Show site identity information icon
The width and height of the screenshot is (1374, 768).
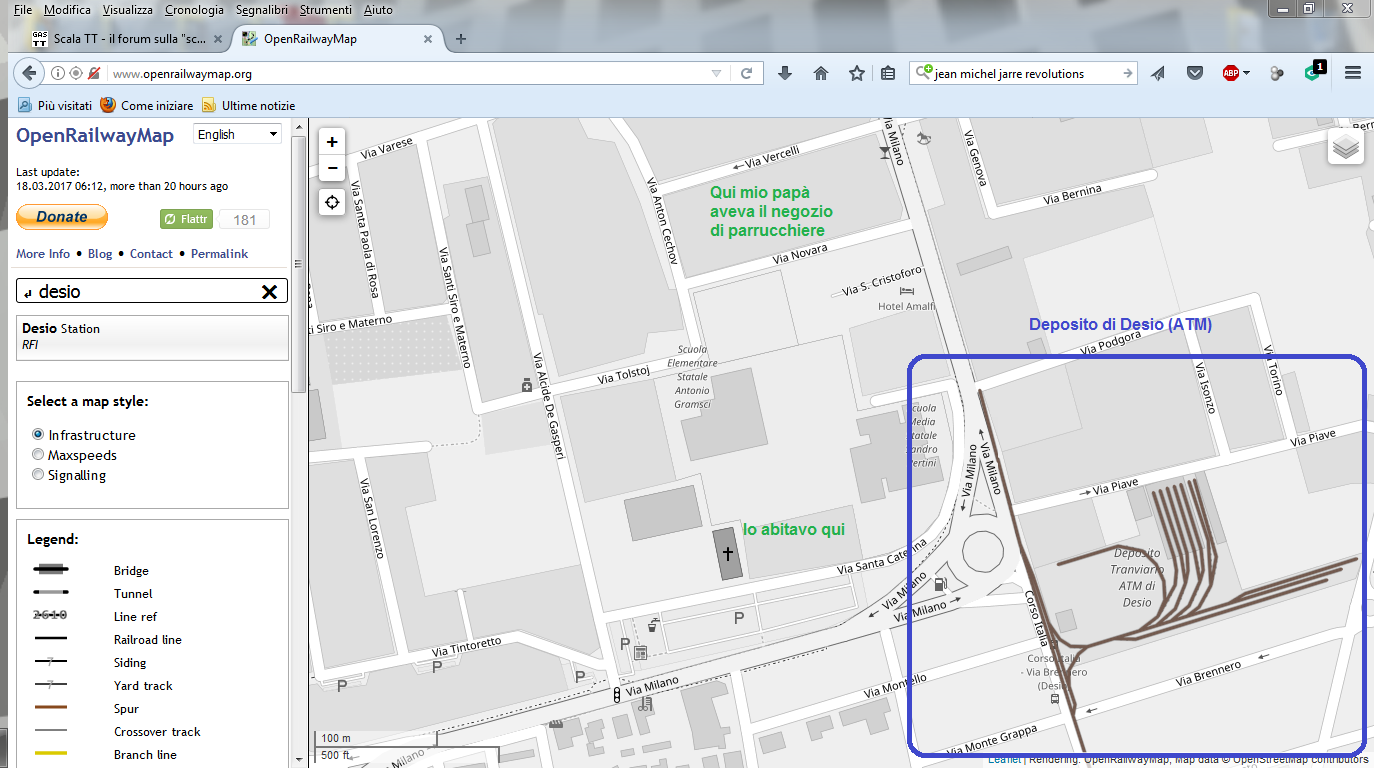57,73
